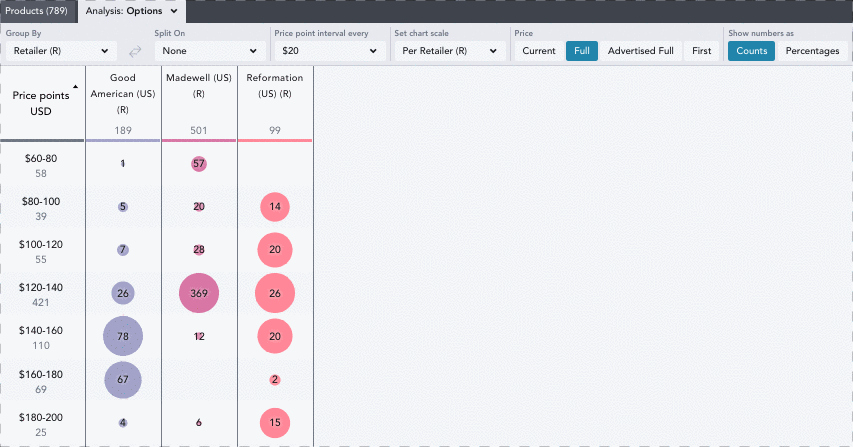Click Madewell 369 bubble at $120-140

[199, 293]
